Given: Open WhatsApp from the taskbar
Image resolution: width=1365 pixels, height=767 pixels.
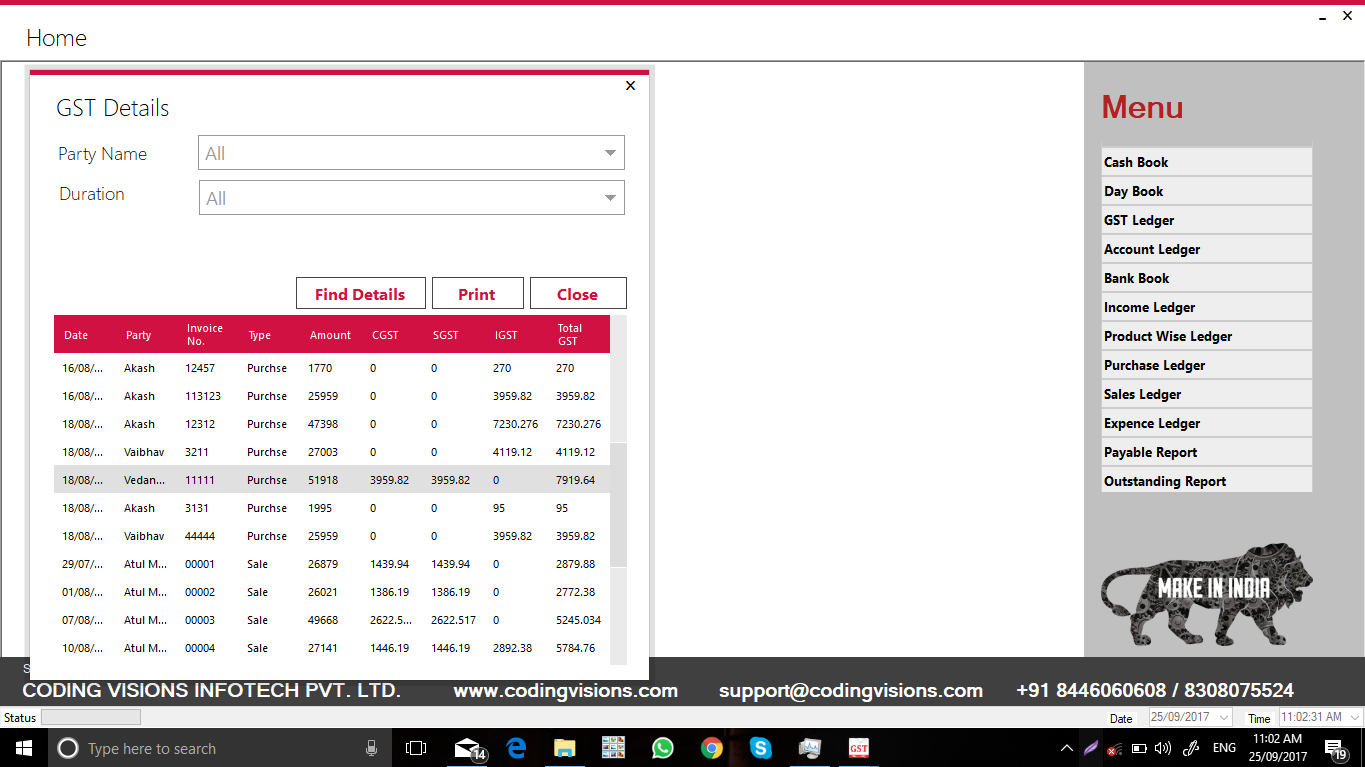Looking at the screenshot, I should (662, 748).
